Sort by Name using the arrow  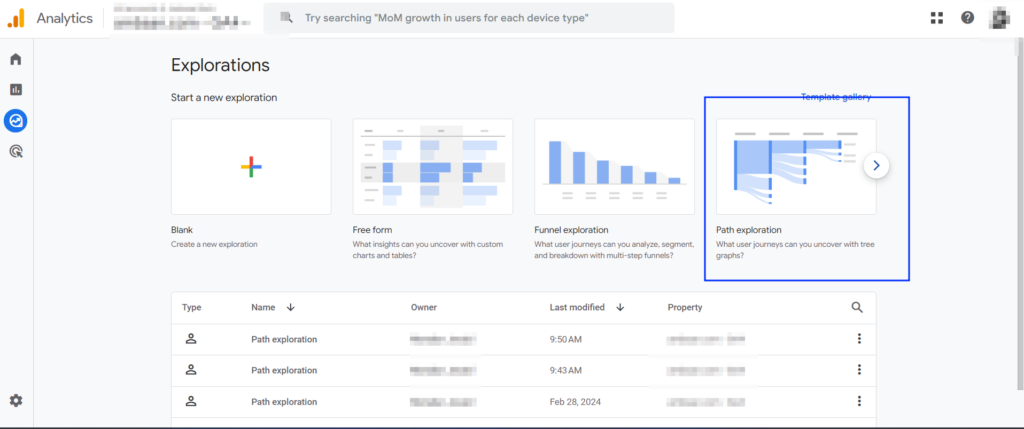click(291, 308)
